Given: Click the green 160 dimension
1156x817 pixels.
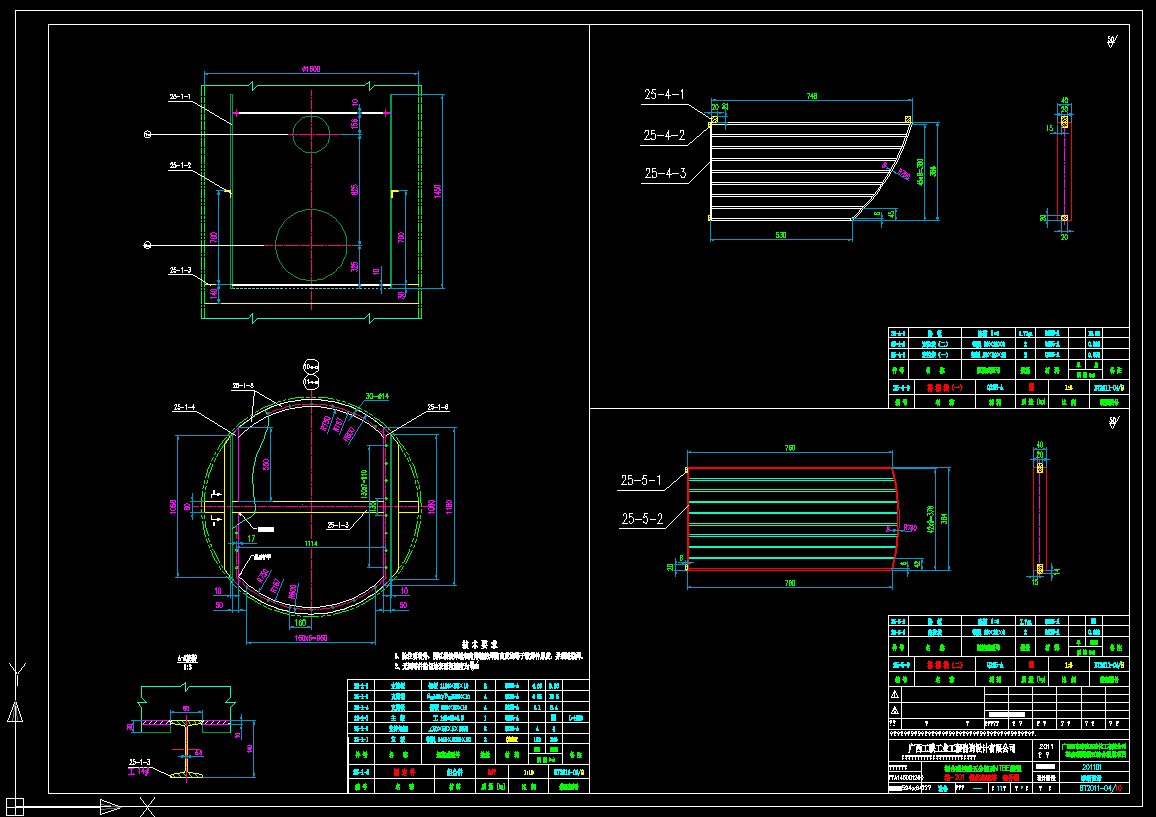Looking at the screenshot, I should [301, 623].
